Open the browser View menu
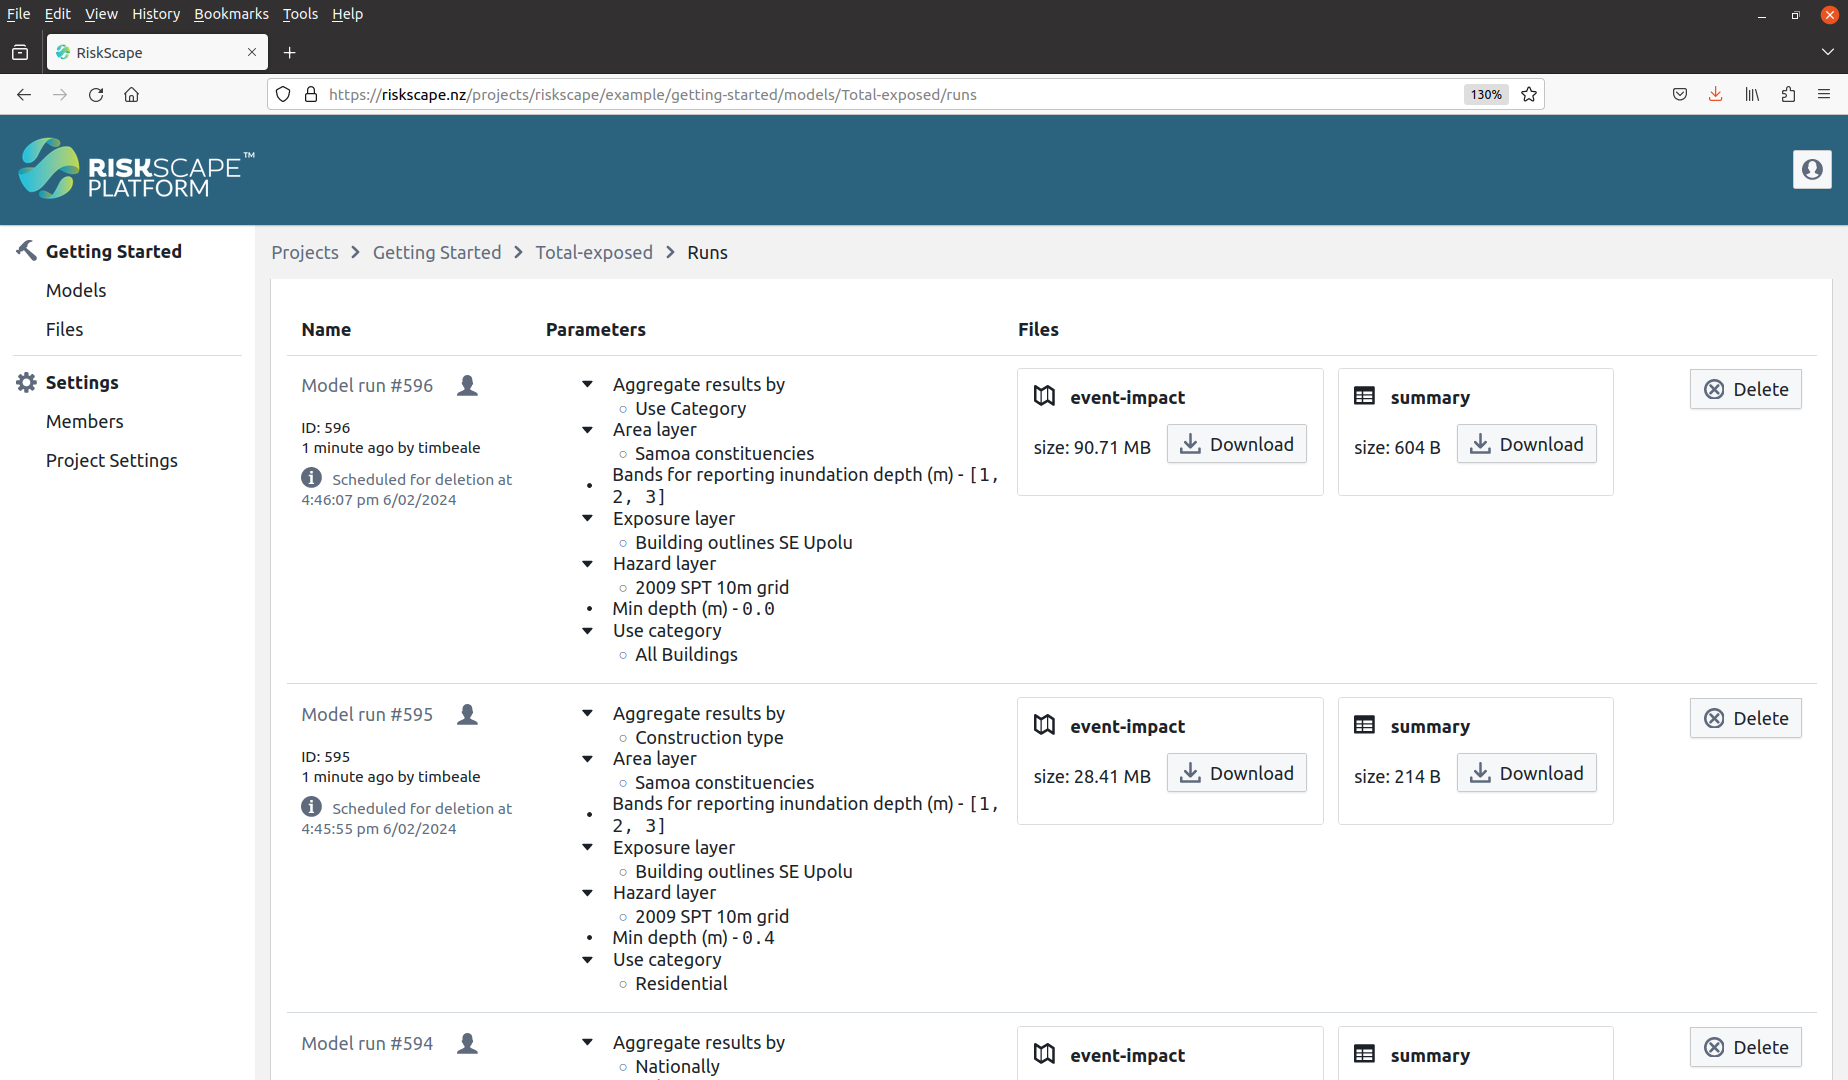 [x=101, y=14]
